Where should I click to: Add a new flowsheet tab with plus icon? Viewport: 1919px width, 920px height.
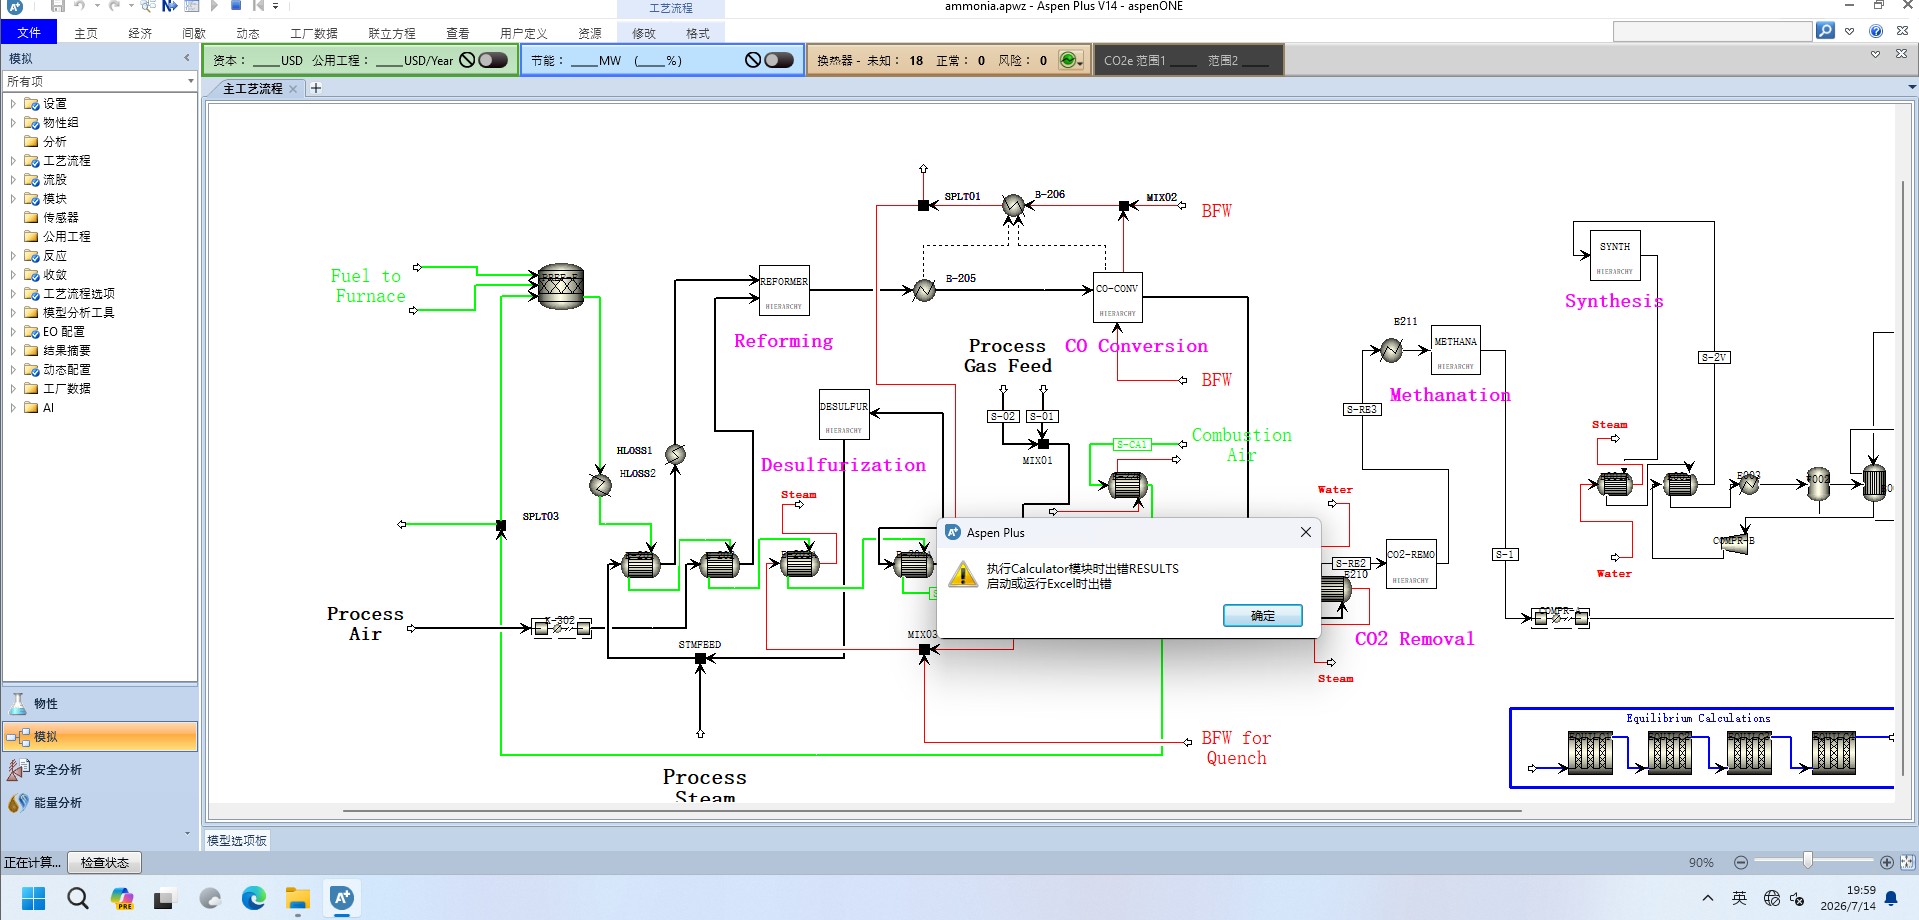(316, 88)
